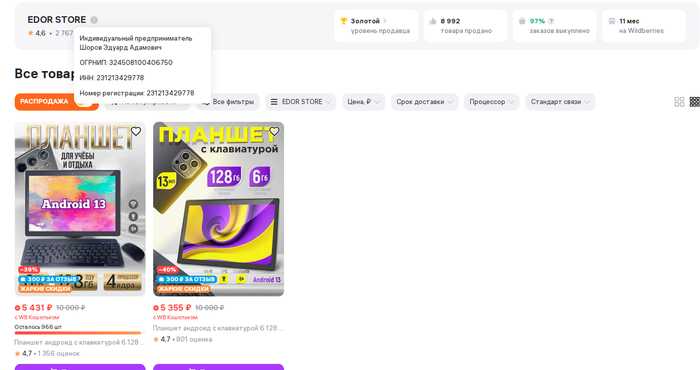Open the EDOR STORE brand filter
Viewport: 700px width, 370px height.
(300, 102)
